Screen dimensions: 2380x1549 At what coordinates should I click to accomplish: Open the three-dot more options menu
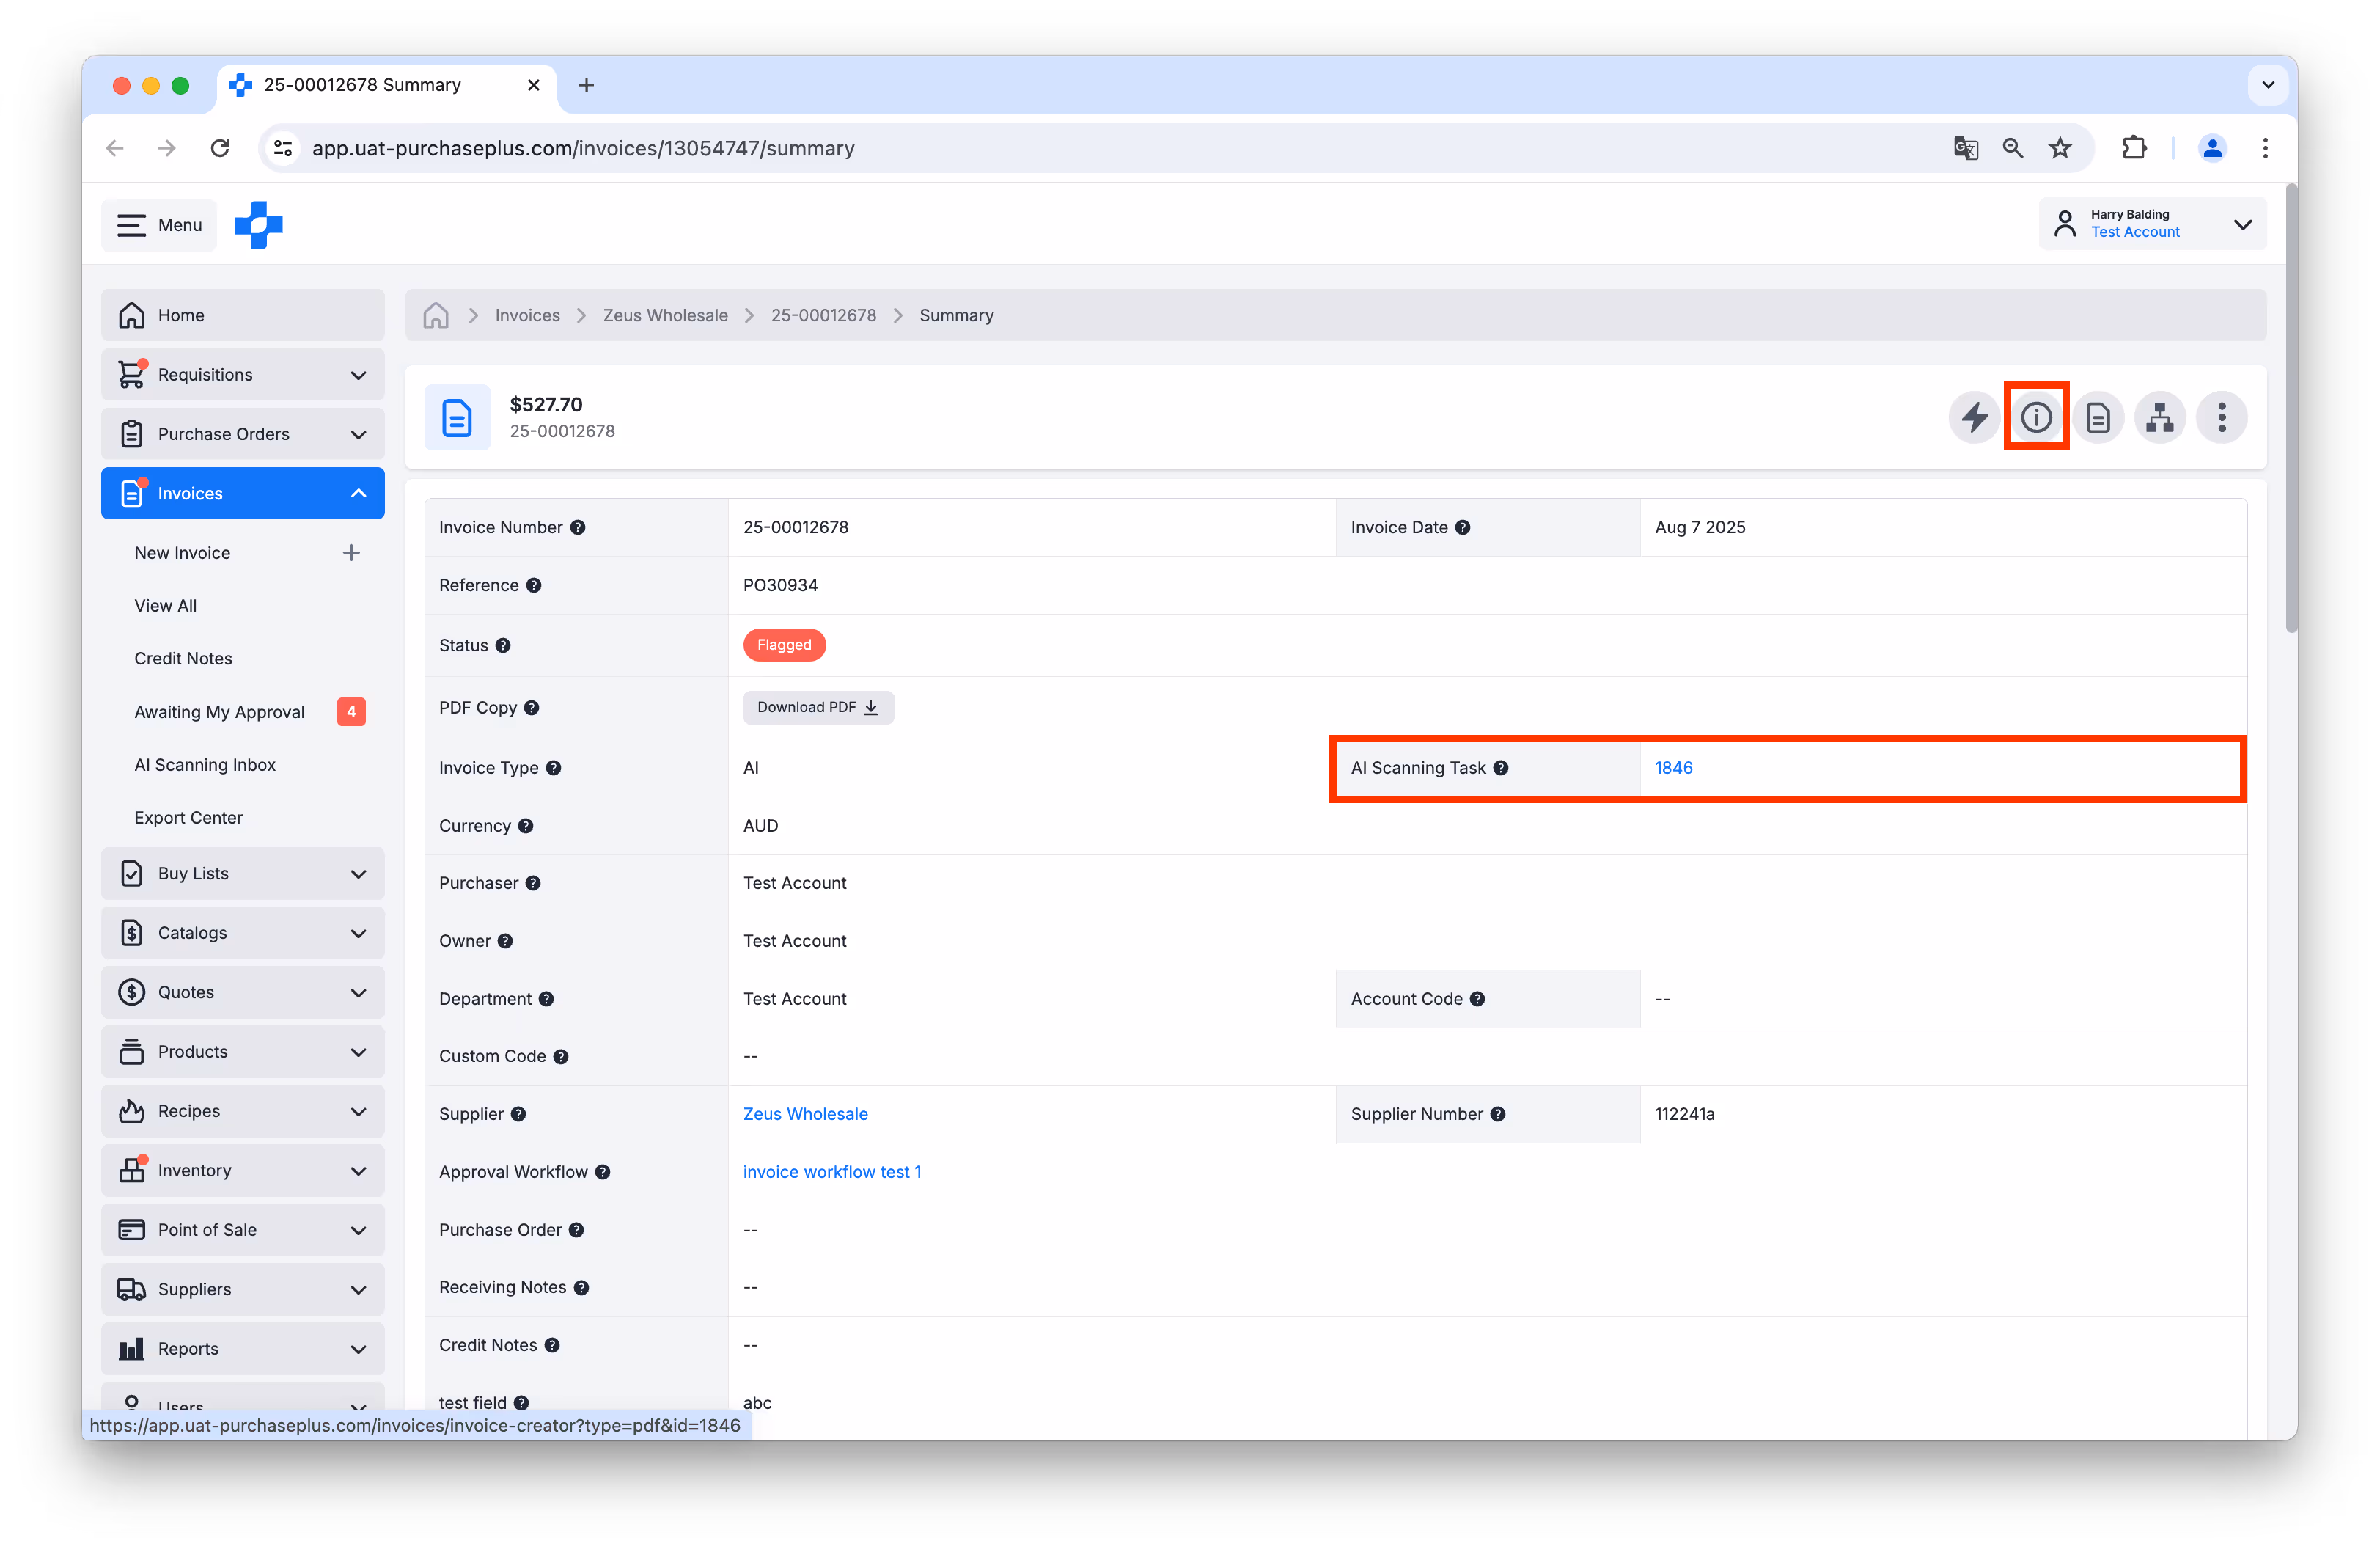pyautogui.click(x=2221, y=417)
